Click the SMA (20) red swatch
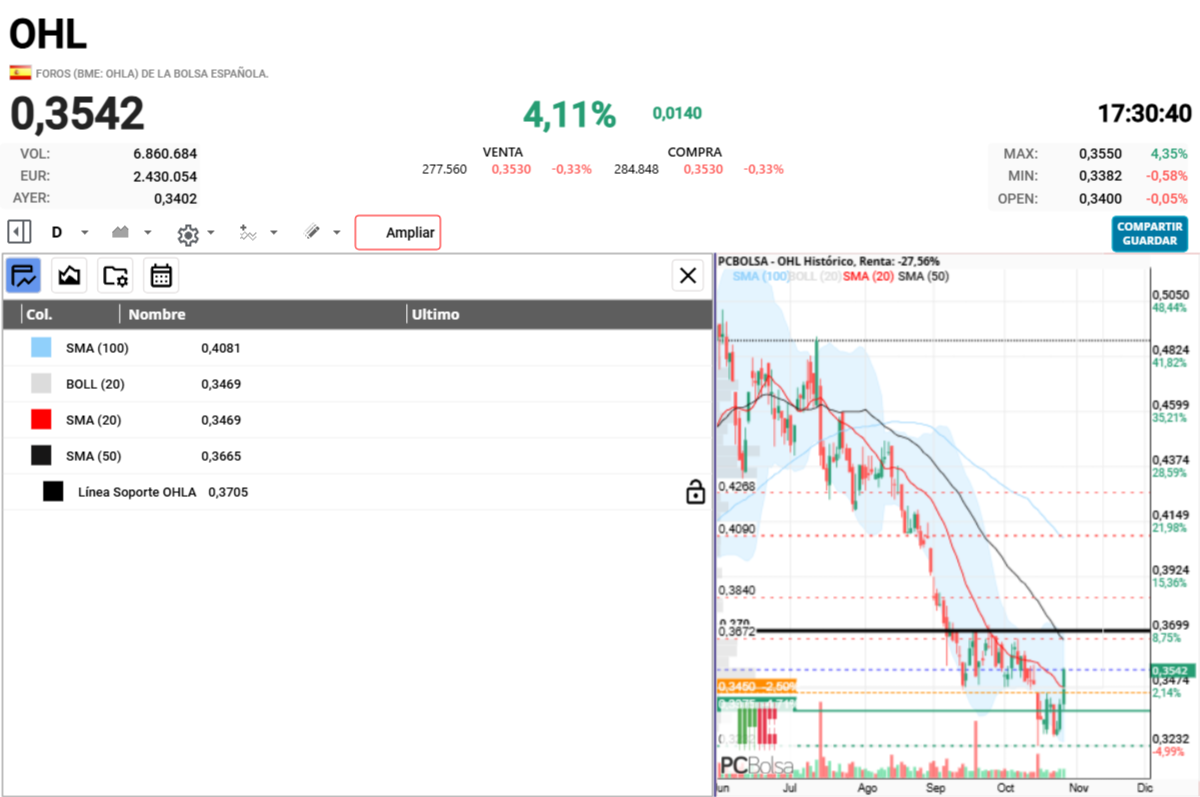 [41, 420]
